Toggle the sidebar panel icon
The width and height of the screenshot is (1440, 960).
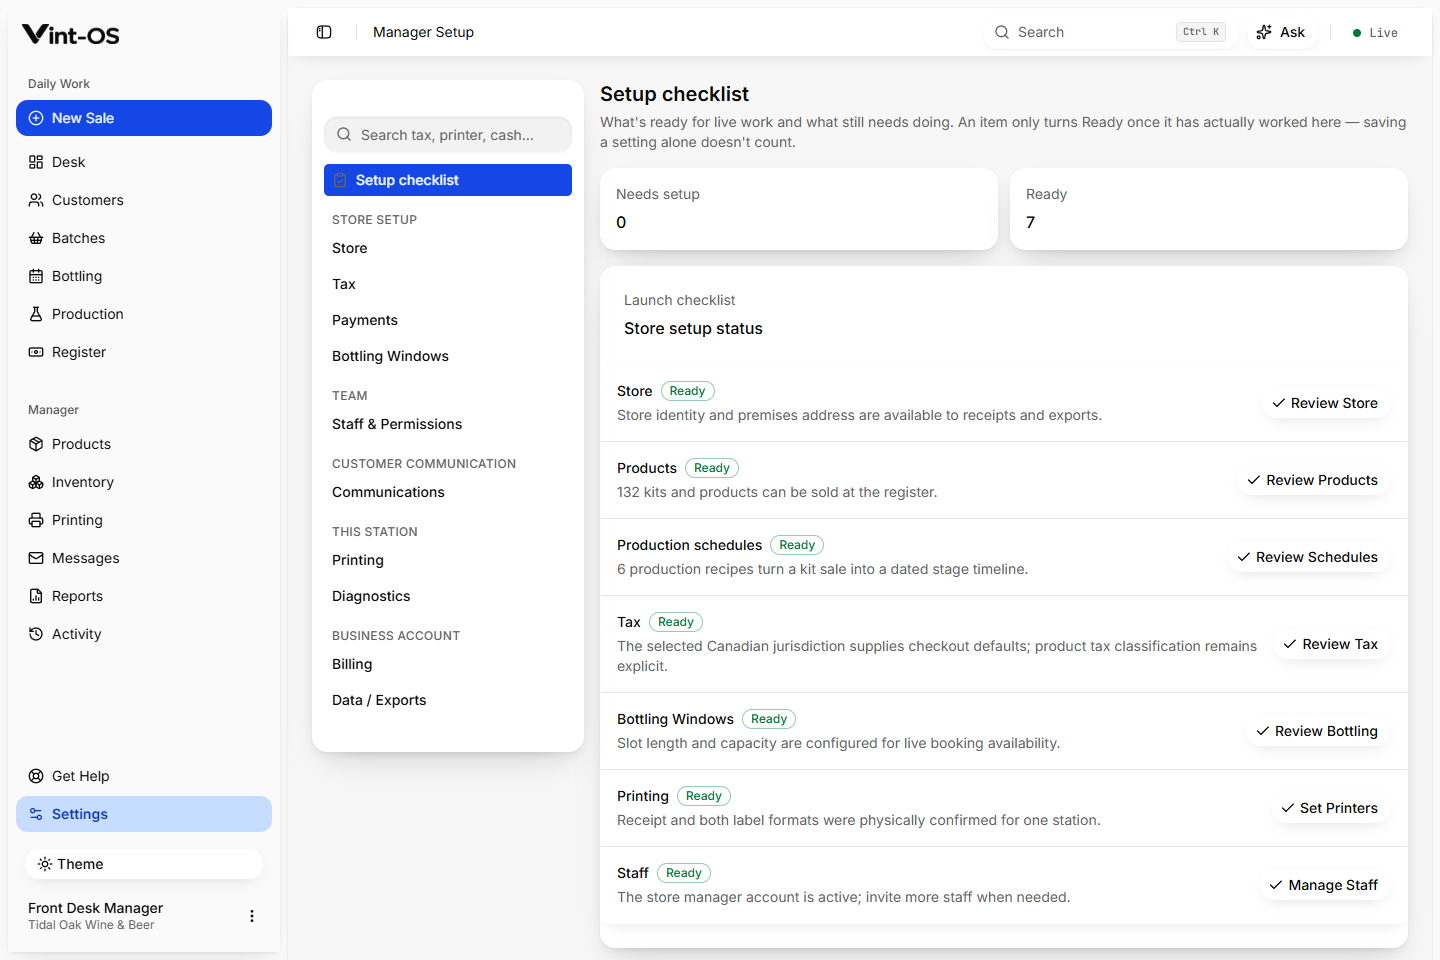pyautogui.click(x=324, y=32)
